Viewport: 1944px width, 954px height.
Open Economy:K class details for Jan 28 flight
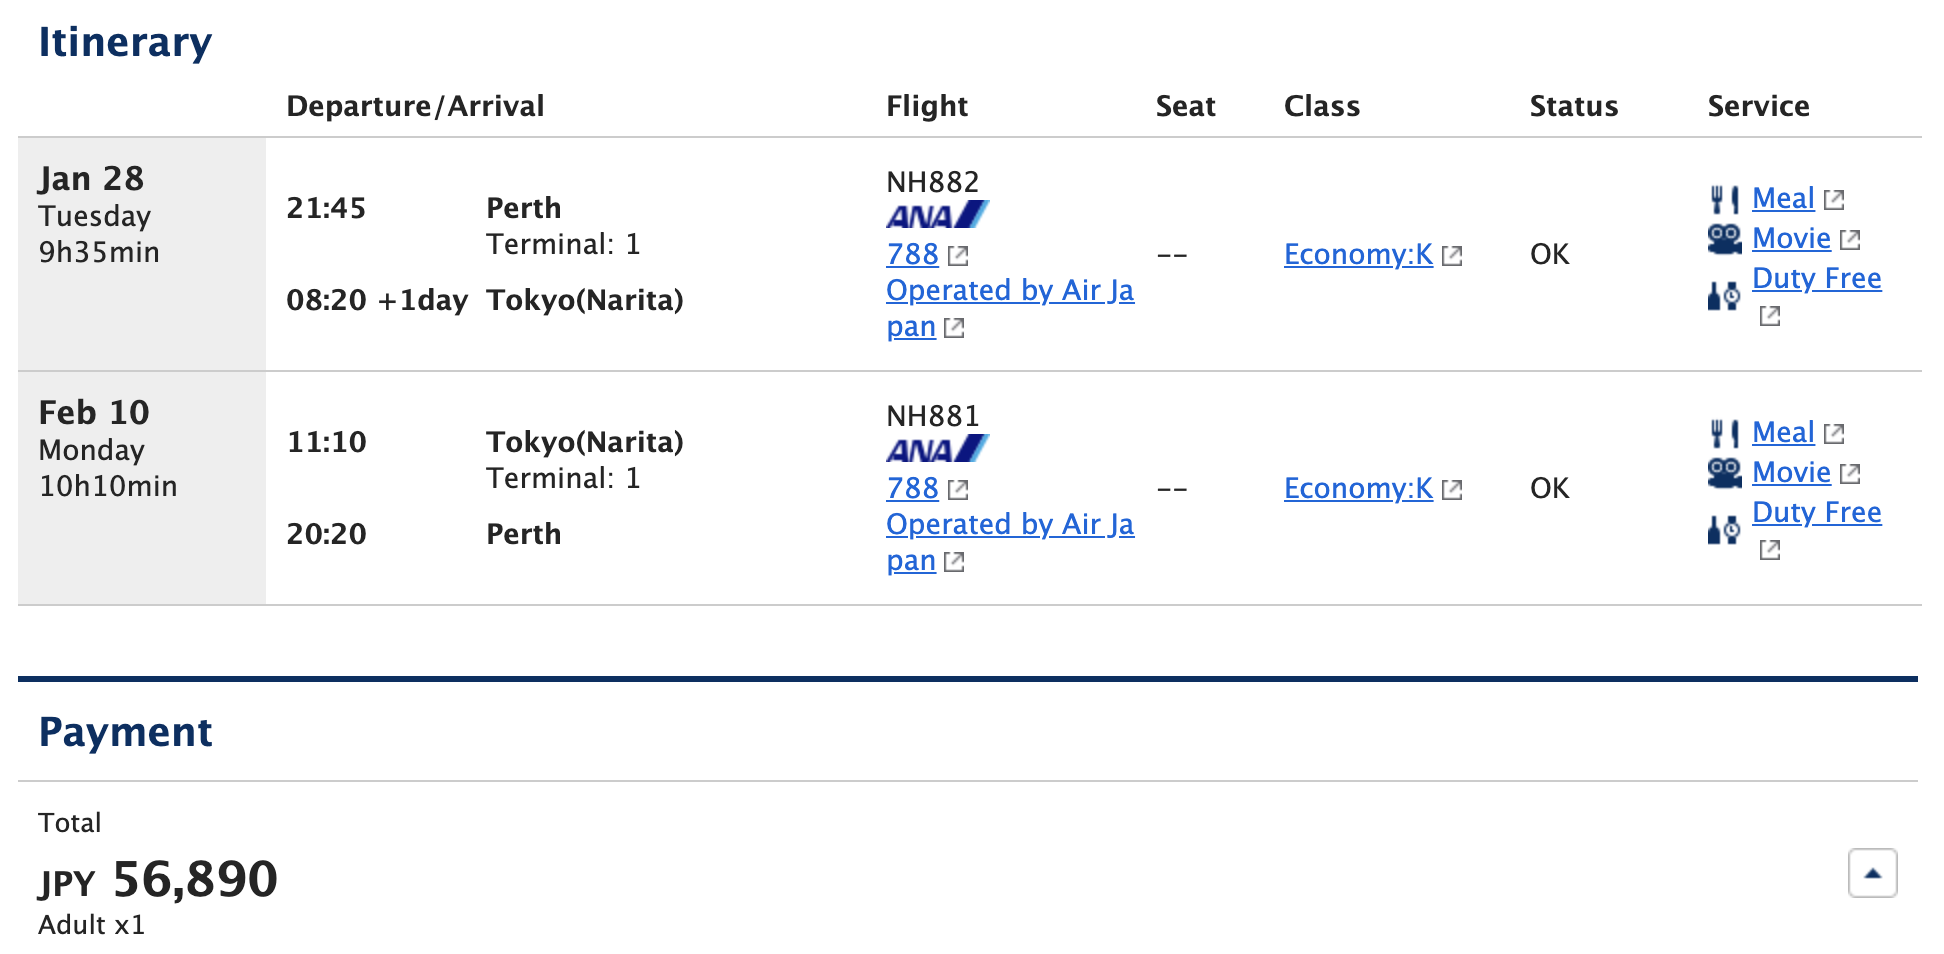click(1358, 255)
